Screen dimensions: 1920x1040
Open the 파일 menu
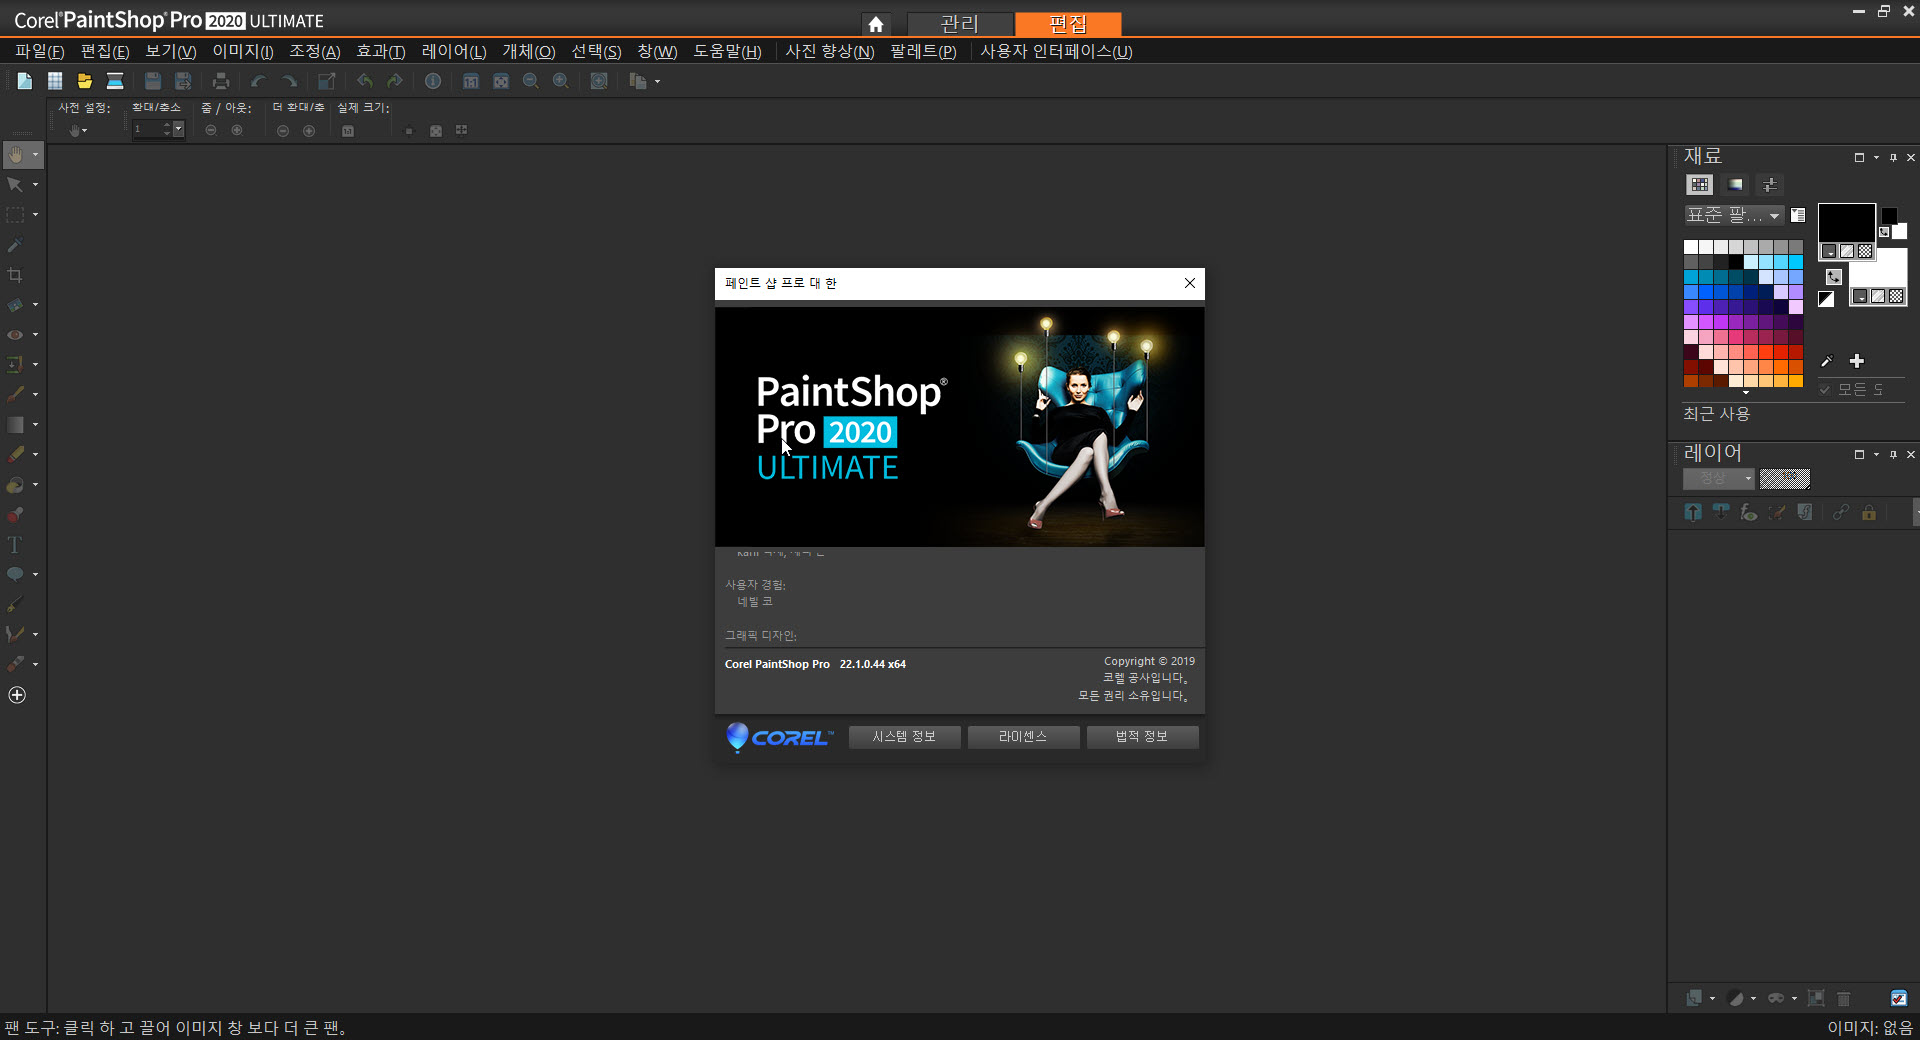(x=39, y=51)
